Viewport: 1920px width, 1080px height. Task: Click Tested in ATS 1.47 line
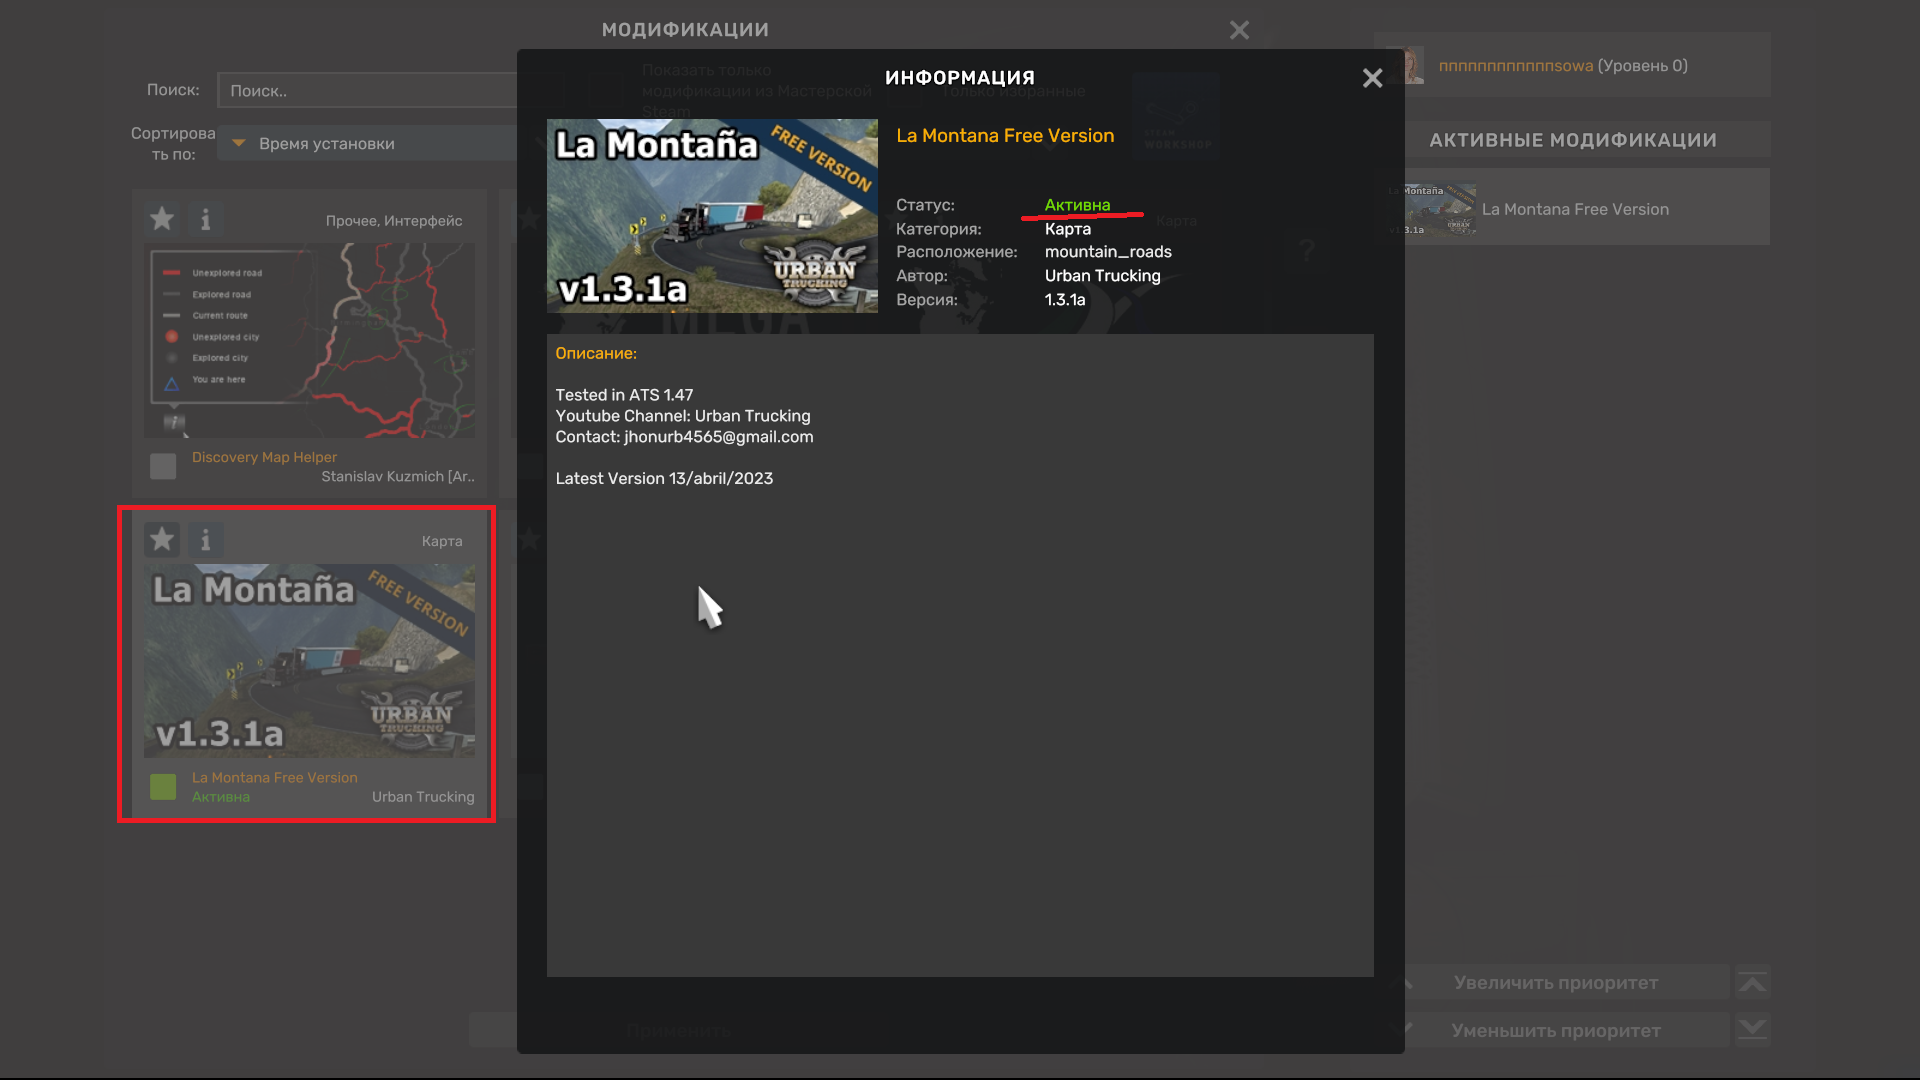pos(624,395)
